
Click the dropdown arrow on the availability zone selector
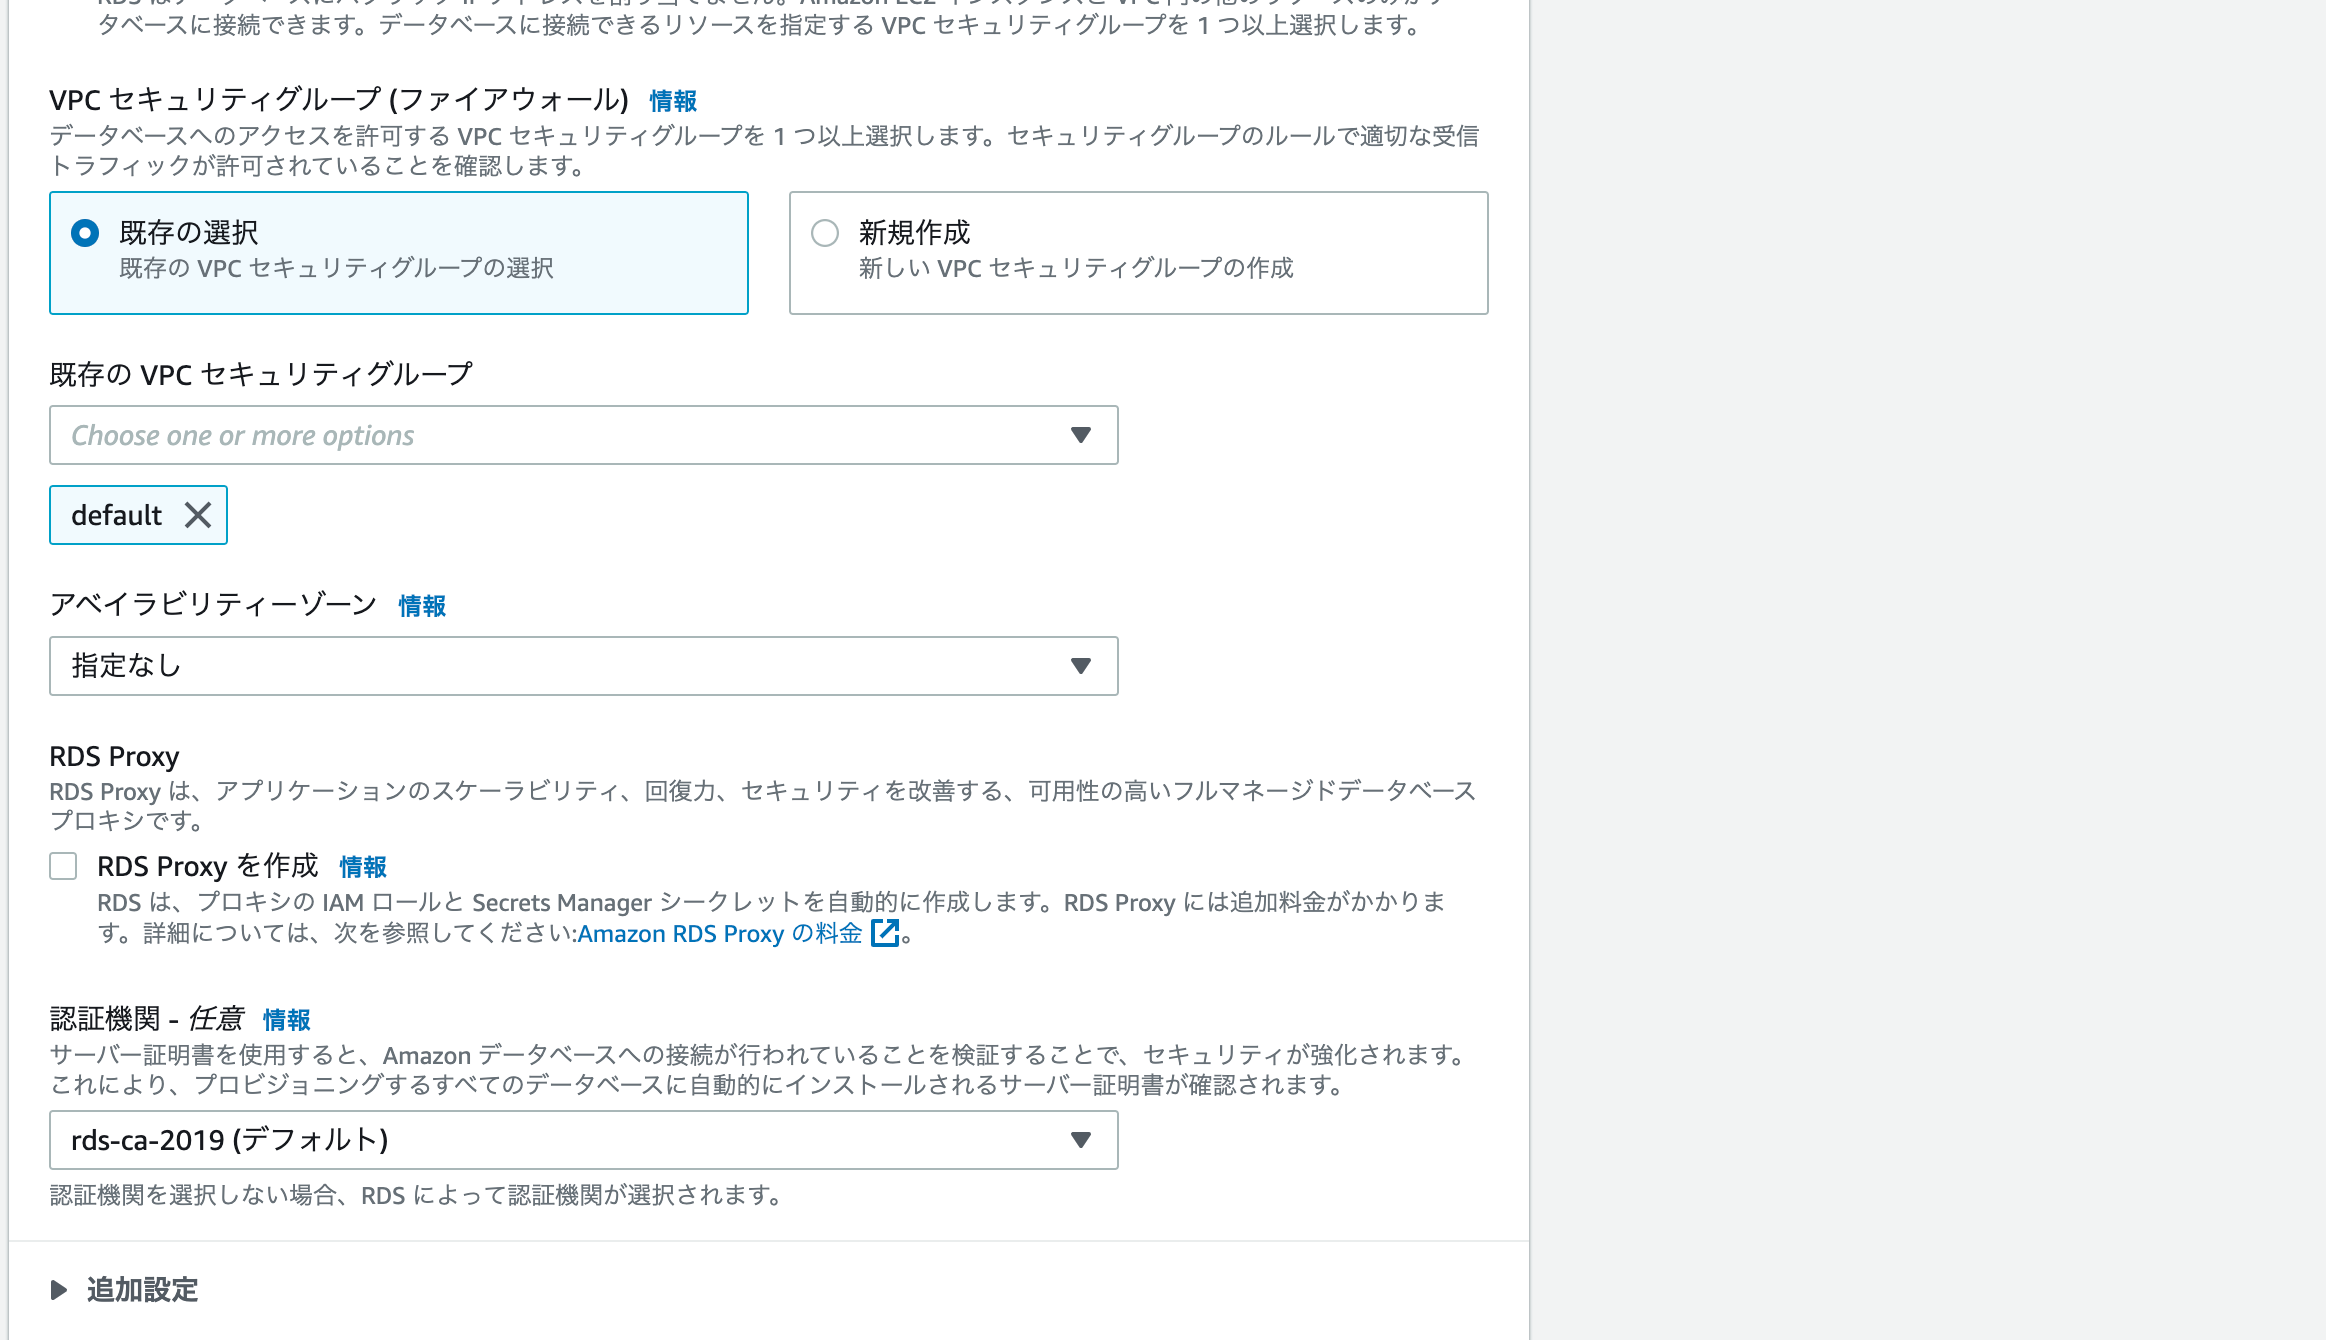point(1079,665)
